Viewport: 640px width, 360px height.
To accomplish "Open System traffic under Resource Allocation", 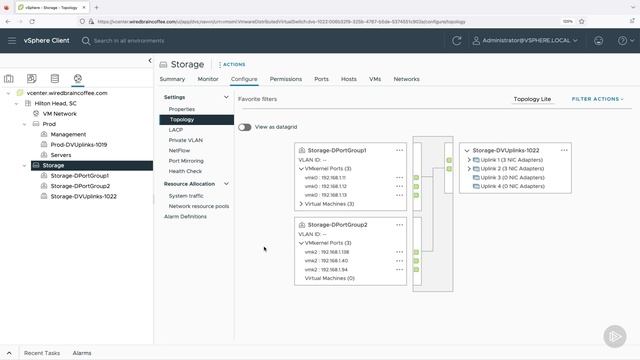I will 186,196.
